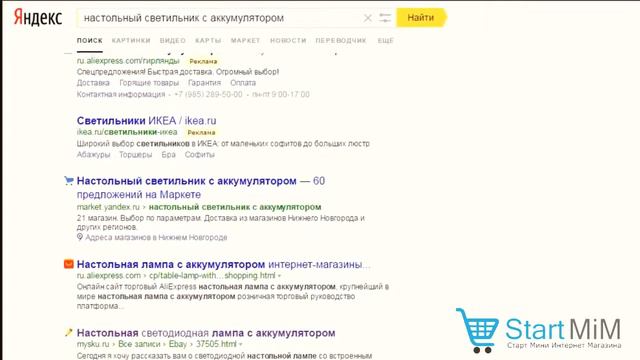640x360 pixels.
Task: Switch to the Карты tab
Action: tap(208, 40)
